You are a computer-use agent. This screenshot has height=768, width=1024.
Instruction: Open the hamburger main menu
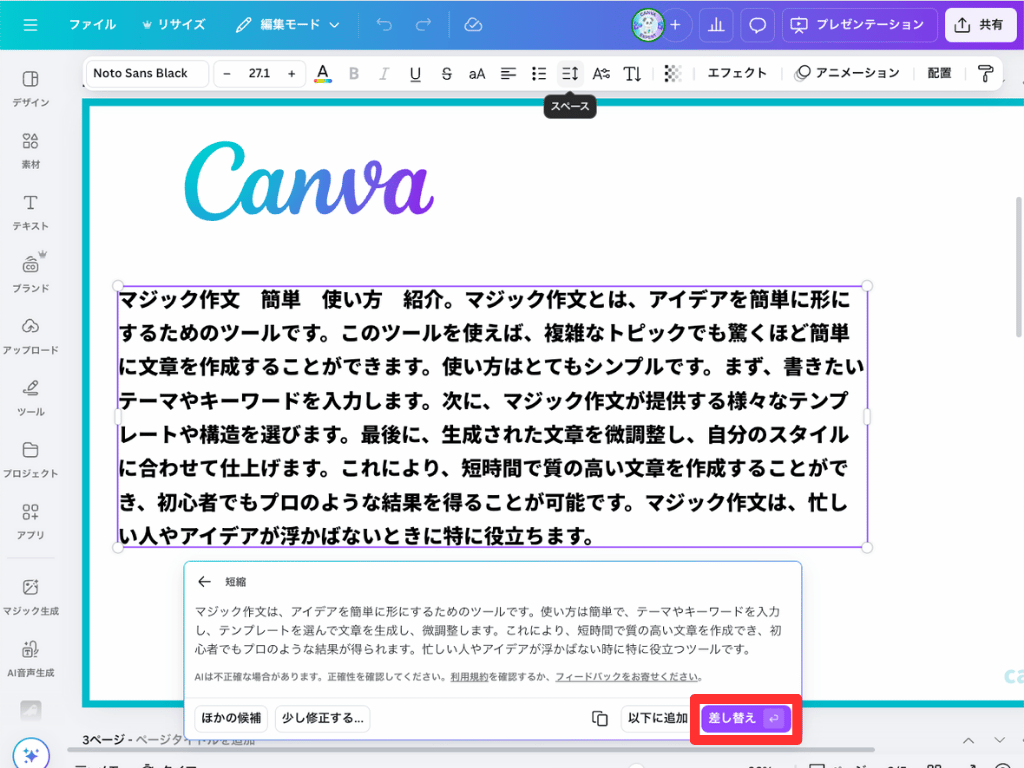[x=30, y=25]
